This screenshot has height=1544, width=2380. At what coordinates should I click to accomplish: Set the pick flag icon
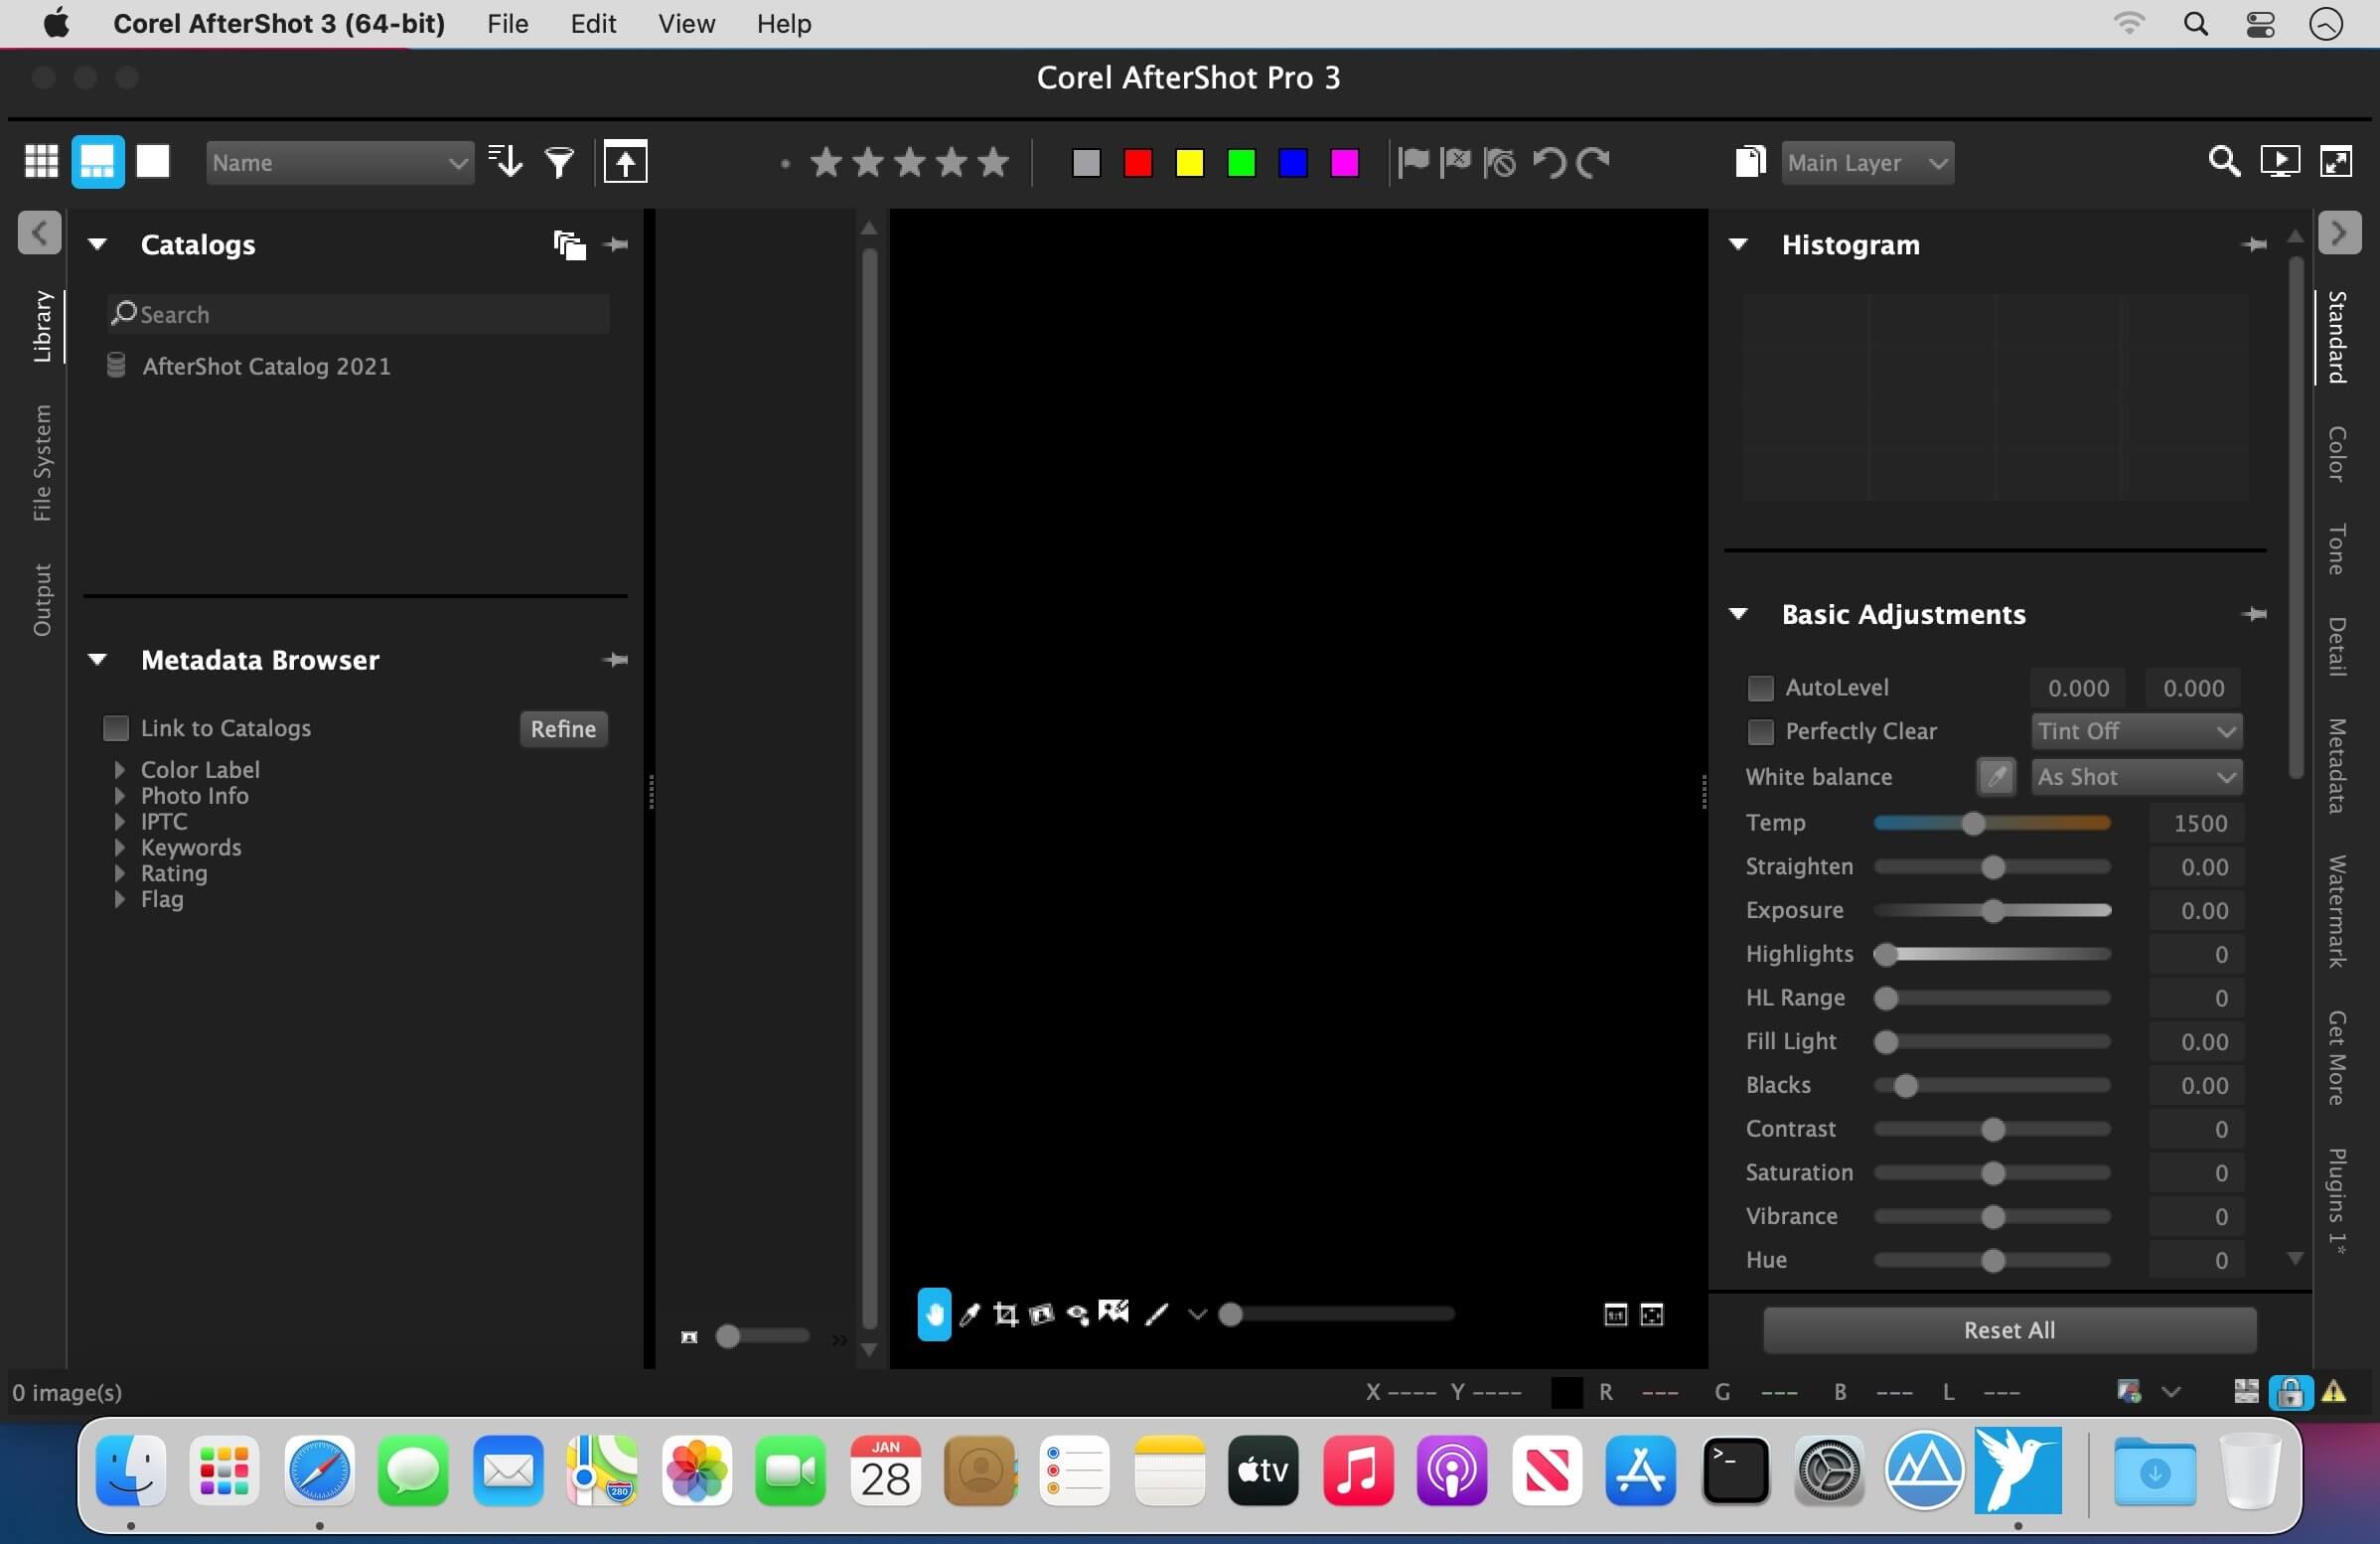[1413, 162]
